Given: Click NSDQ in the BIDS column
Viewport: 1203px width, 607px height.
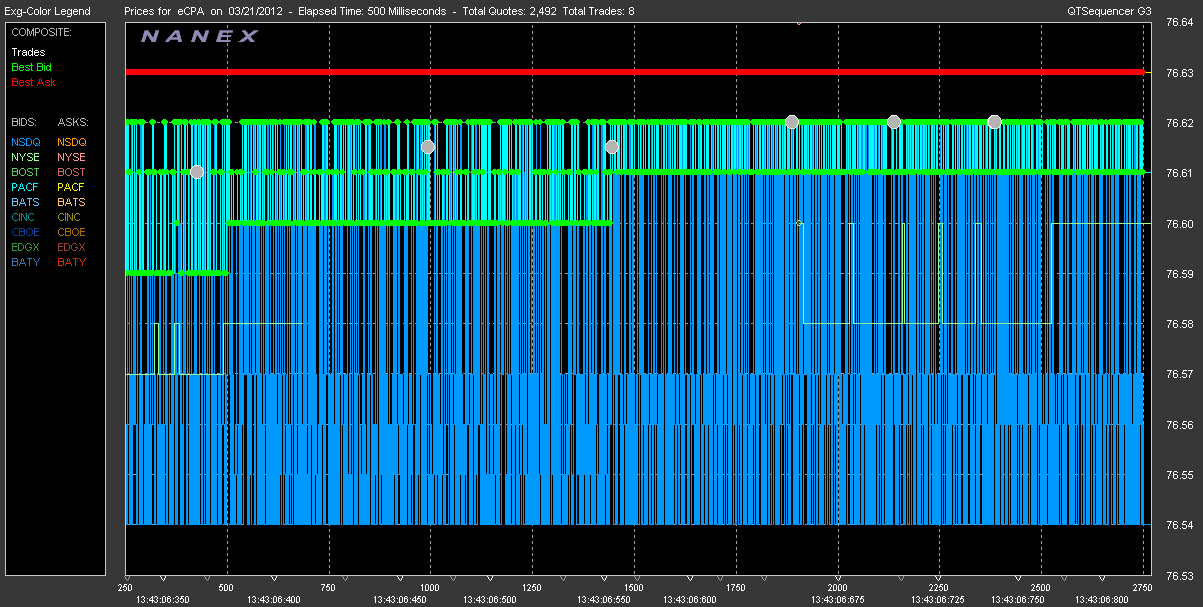Looking at the screenshot, I should tap(26, 142).
